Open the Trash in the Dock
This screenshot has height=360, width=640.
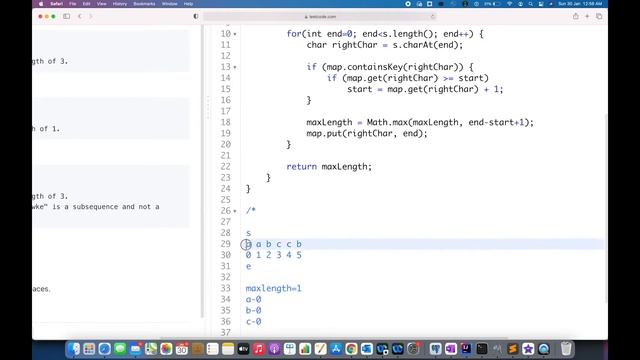pos(566,349)
